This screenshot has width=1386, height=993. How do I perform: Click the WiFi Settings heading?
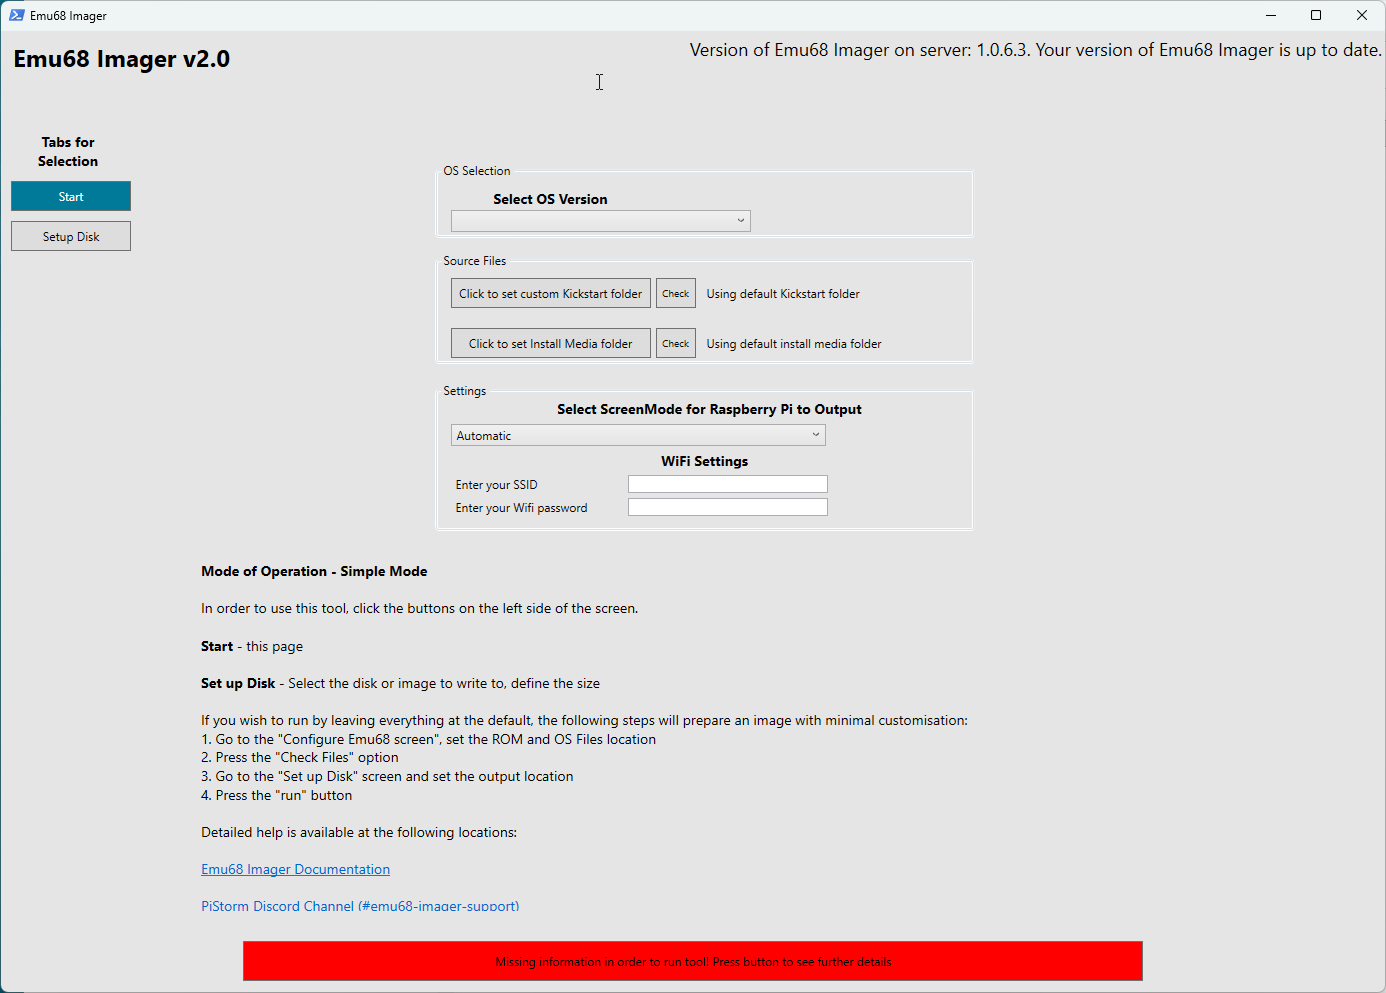click(704, 461)
